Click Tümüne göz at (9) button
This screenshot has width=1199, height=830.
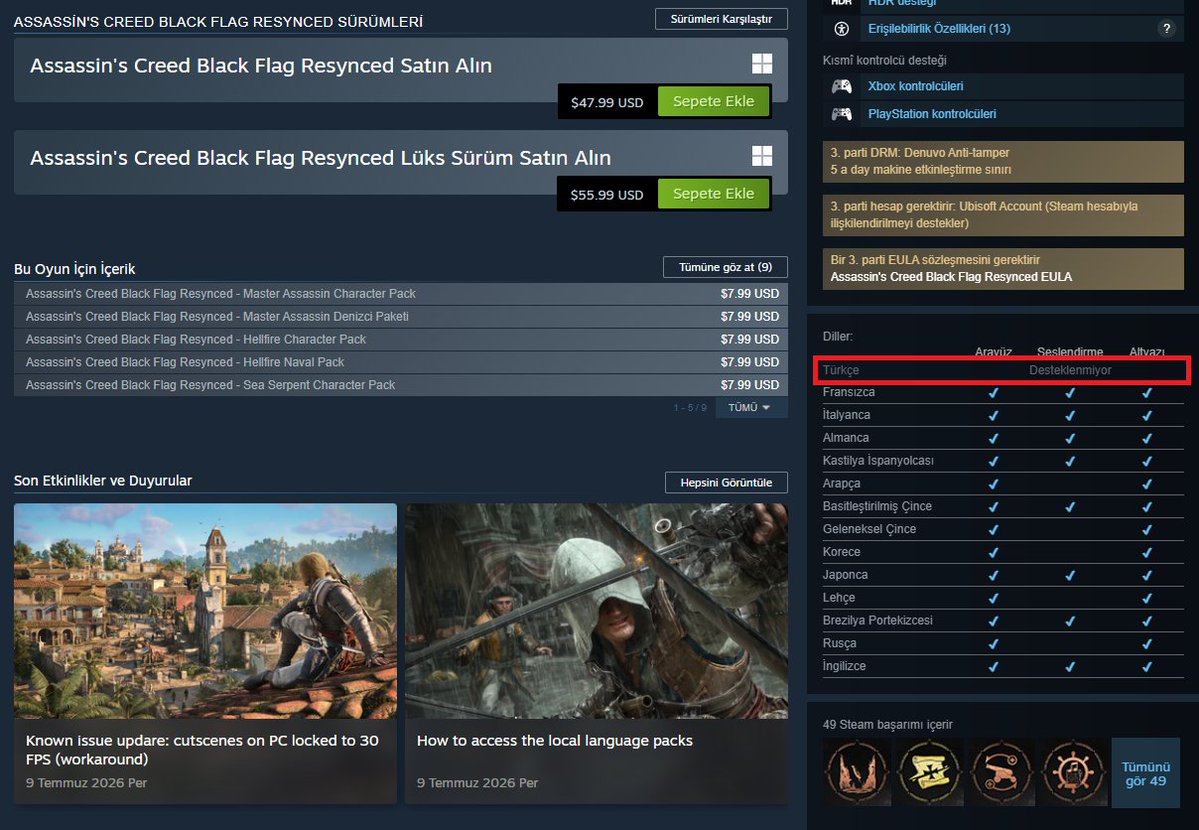point(725,267)
